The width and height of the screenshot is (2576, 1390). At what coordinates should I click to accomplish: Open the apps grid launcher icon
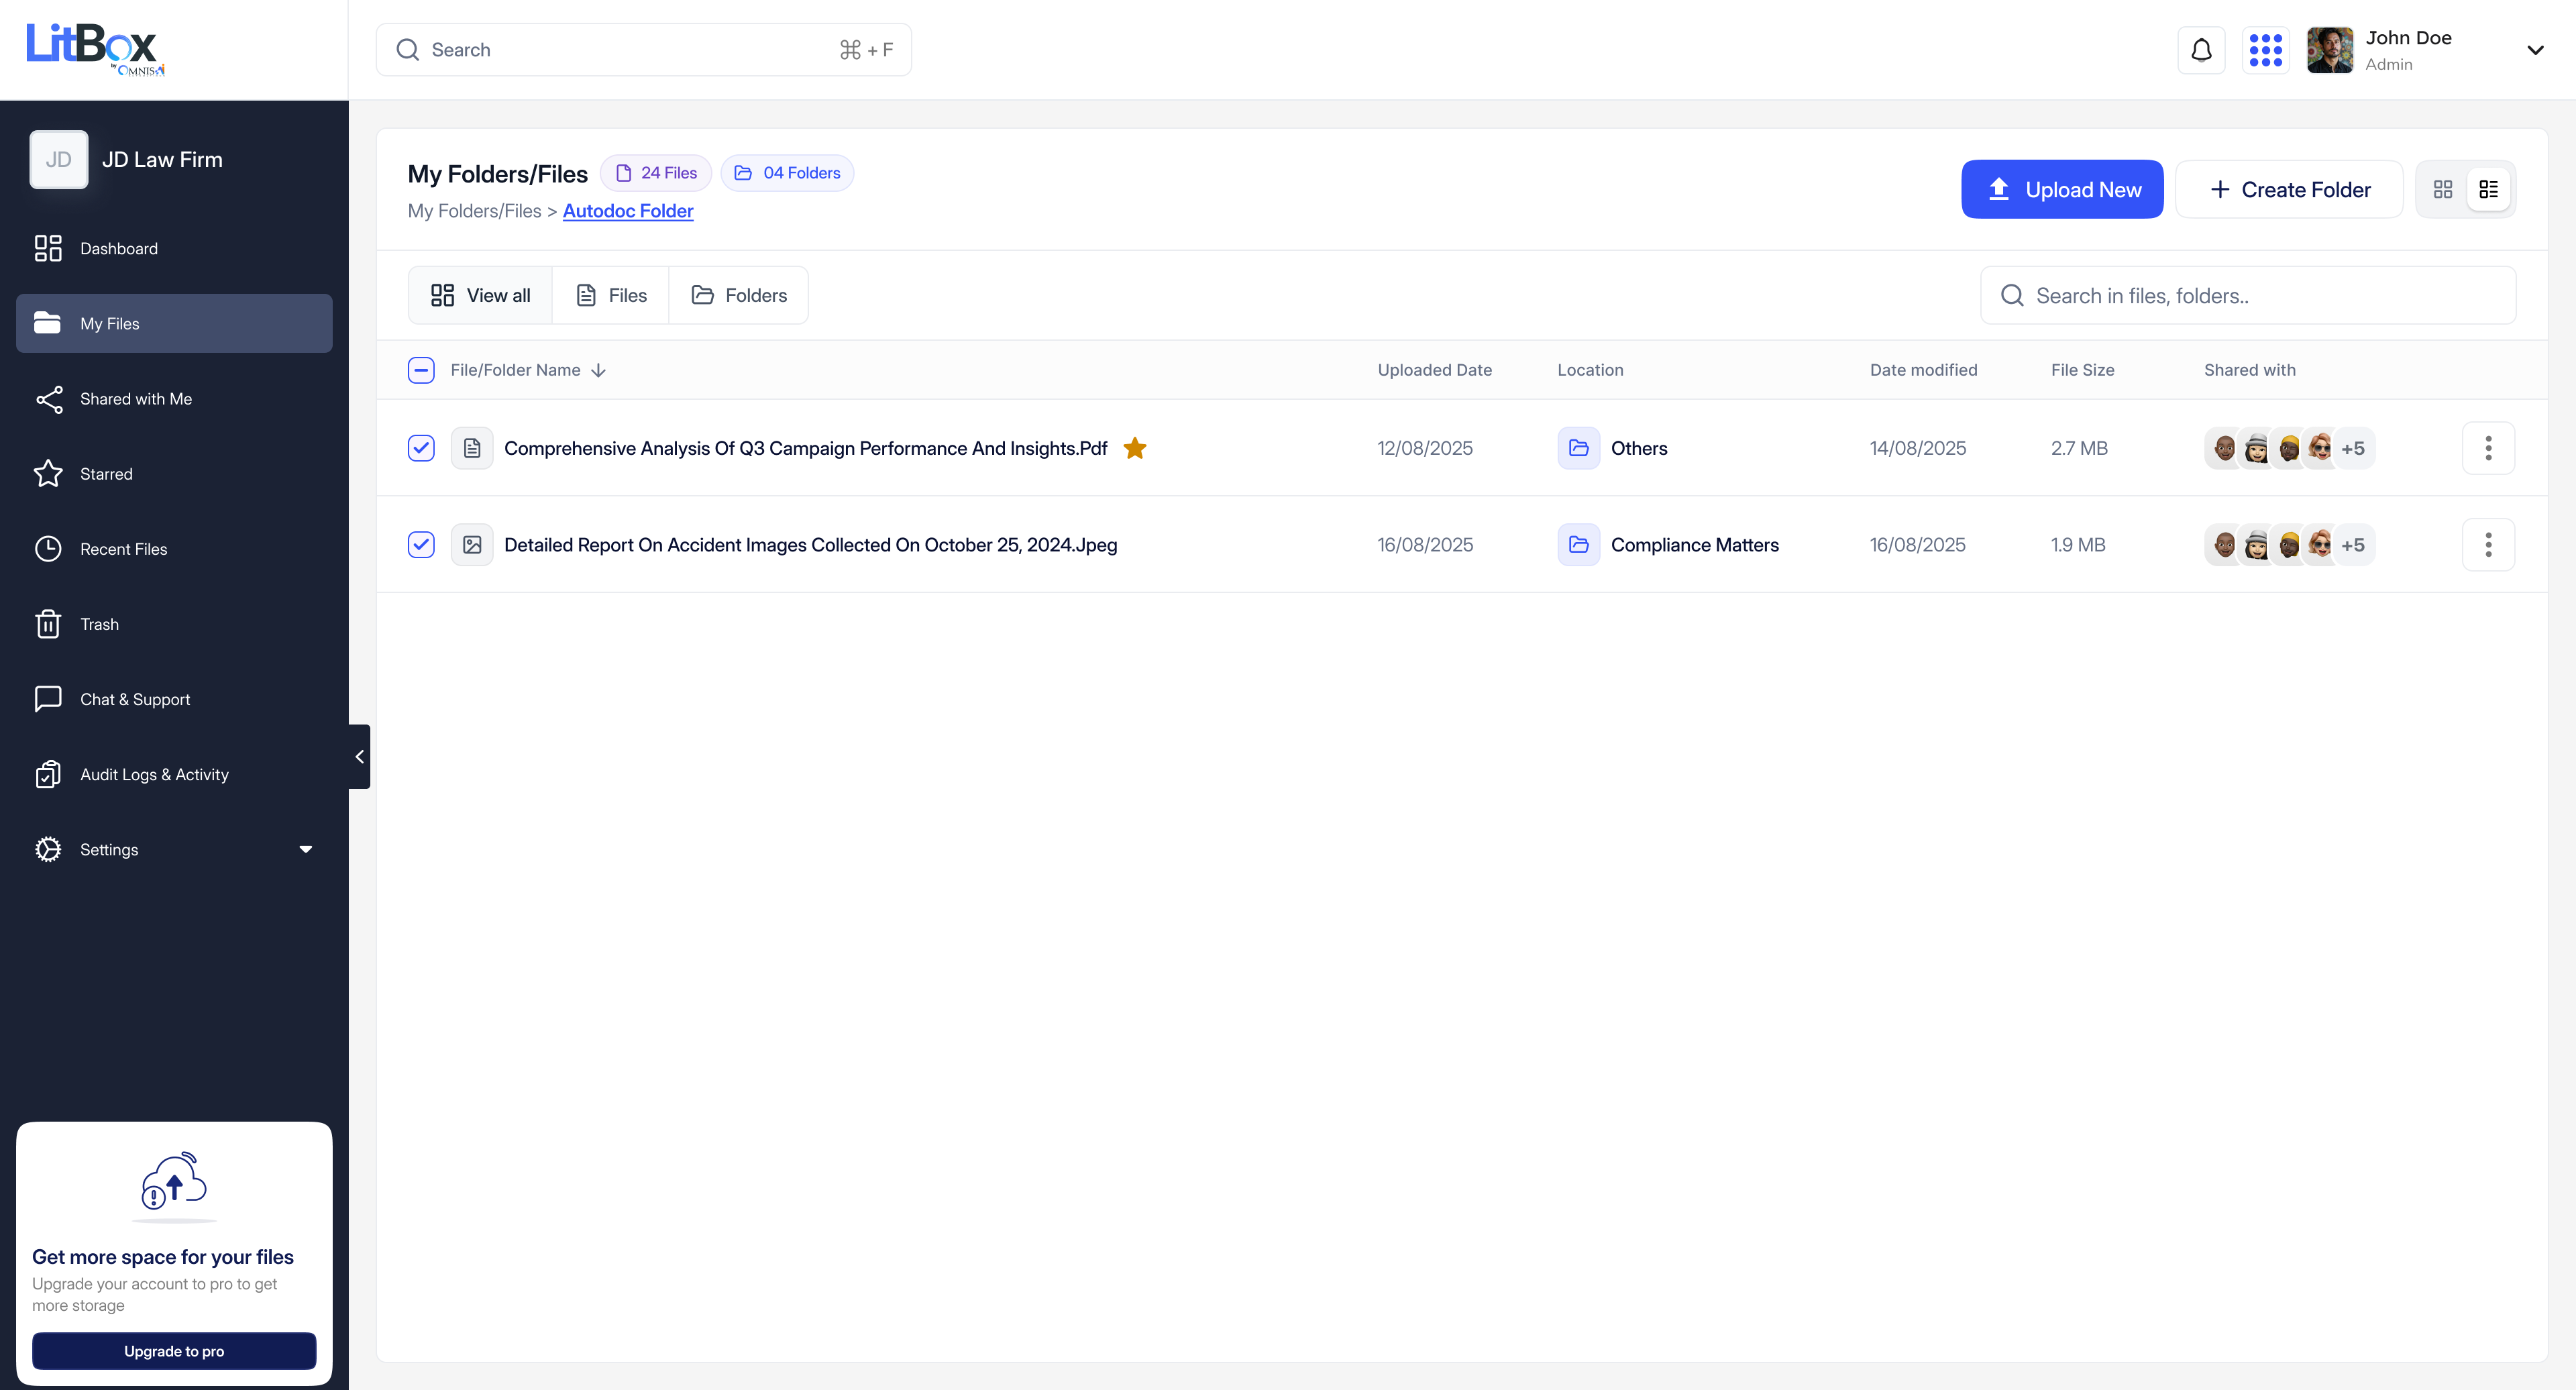coord(2265,50)
